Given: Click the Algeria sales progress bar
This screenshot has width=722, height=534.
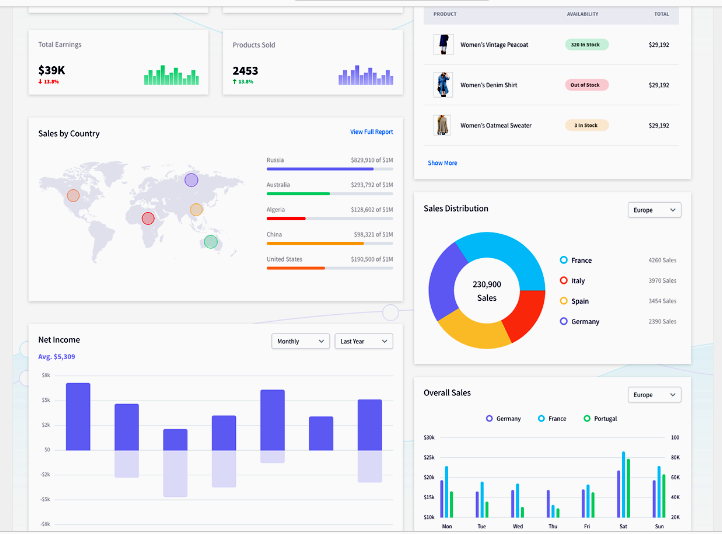Looking at the screenshot, I should [x=330, y=219].
